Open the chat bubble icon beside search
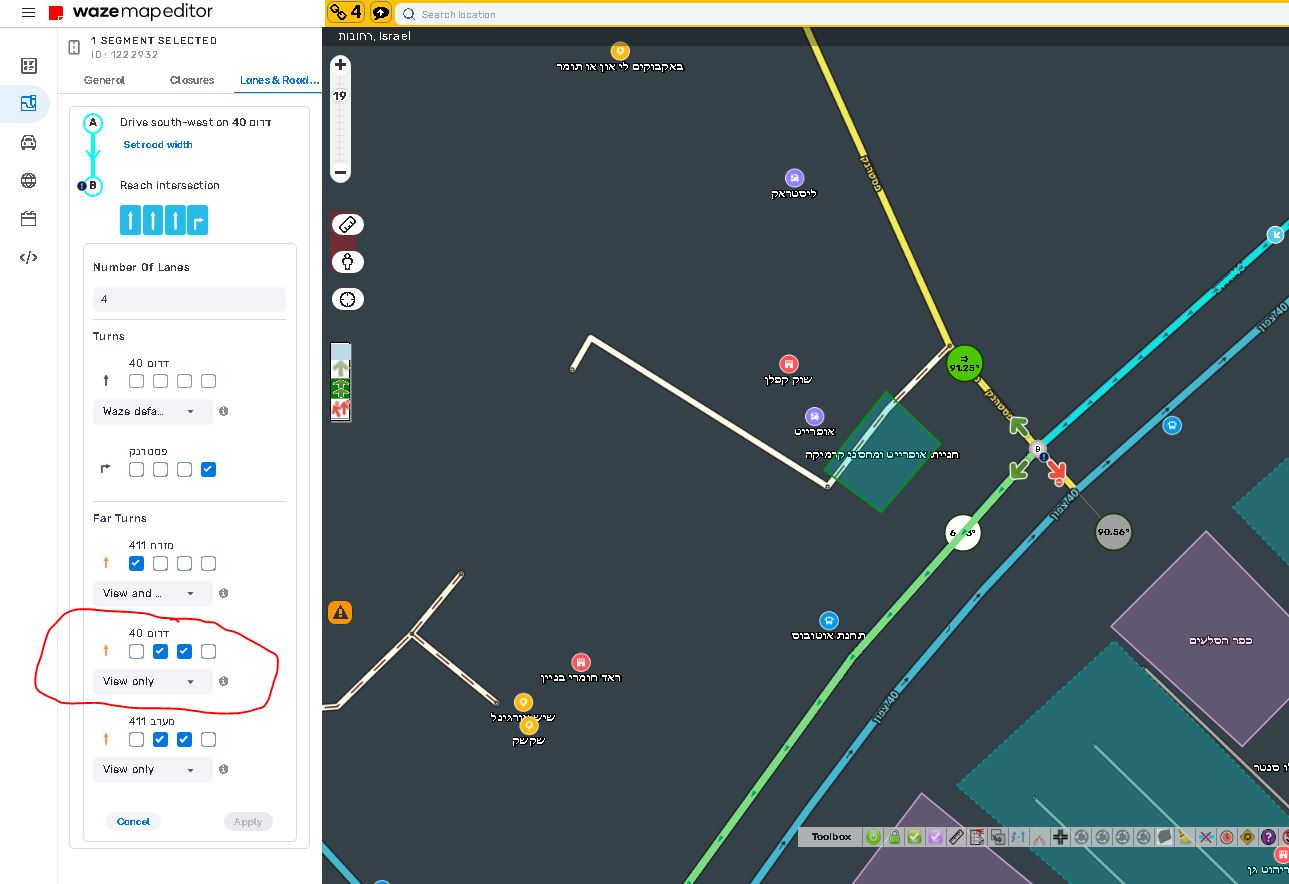The width and height of the screenshot is (1289, 884). [x=381, y=13]
